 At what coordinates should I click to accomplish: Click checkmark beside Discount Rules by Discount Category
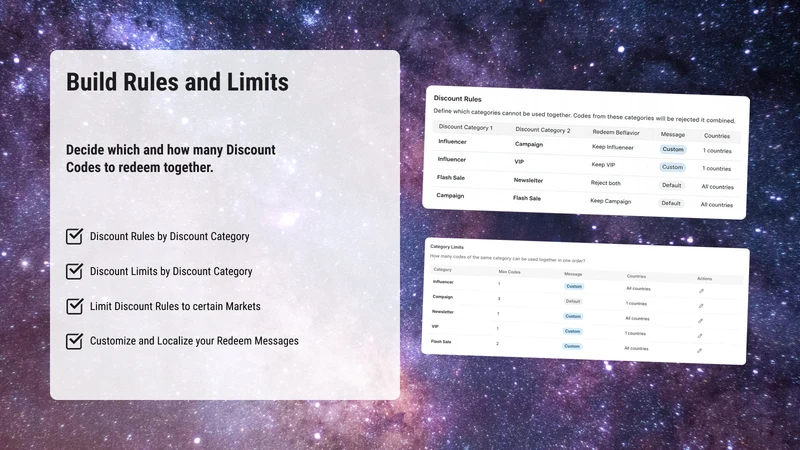pyautogui.click(x=74, y=236)
